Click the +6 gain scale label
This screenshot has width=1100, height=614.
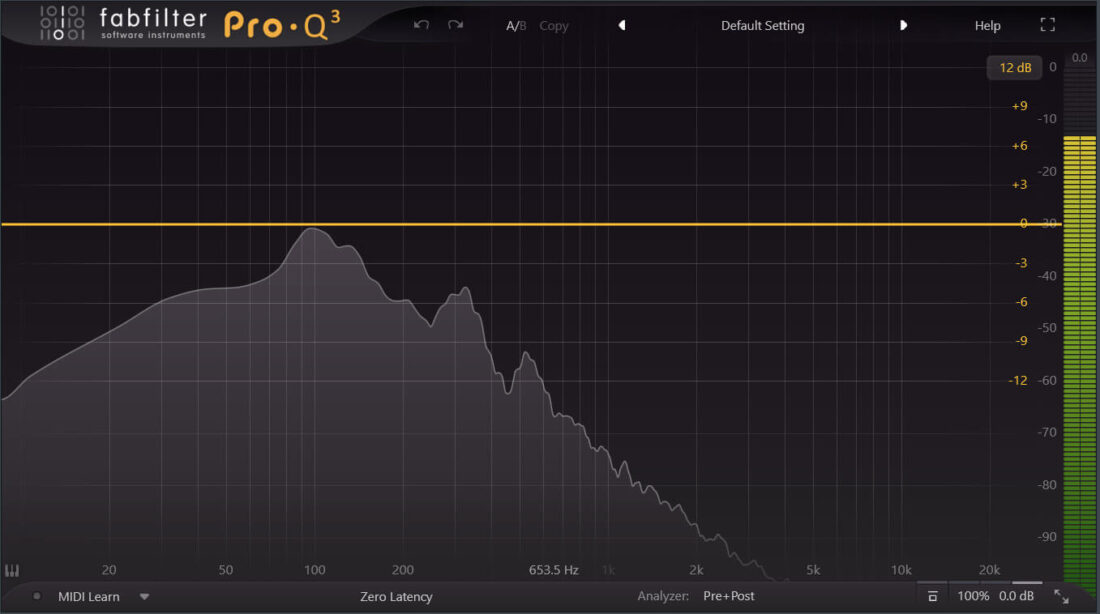[x=1019, y=146]
